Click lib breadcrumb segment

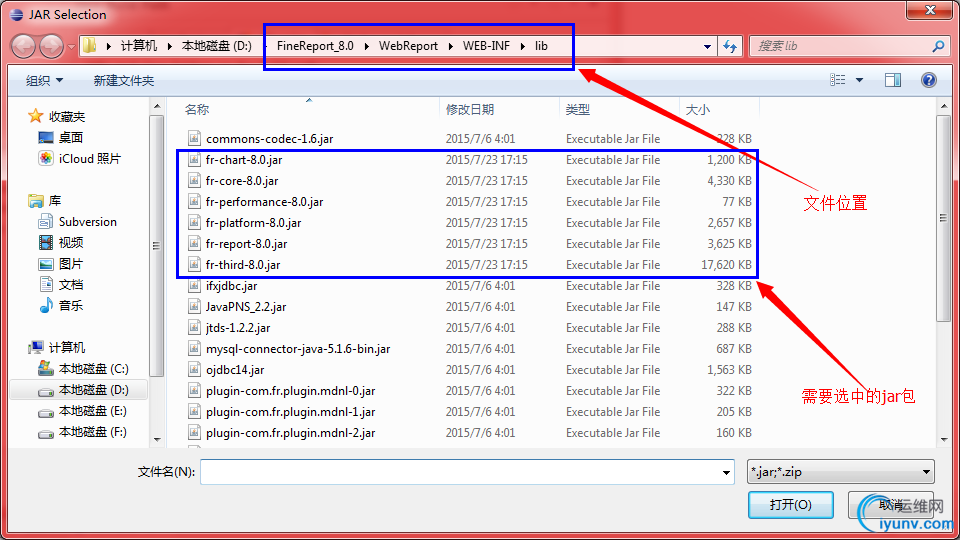point(541,46)
